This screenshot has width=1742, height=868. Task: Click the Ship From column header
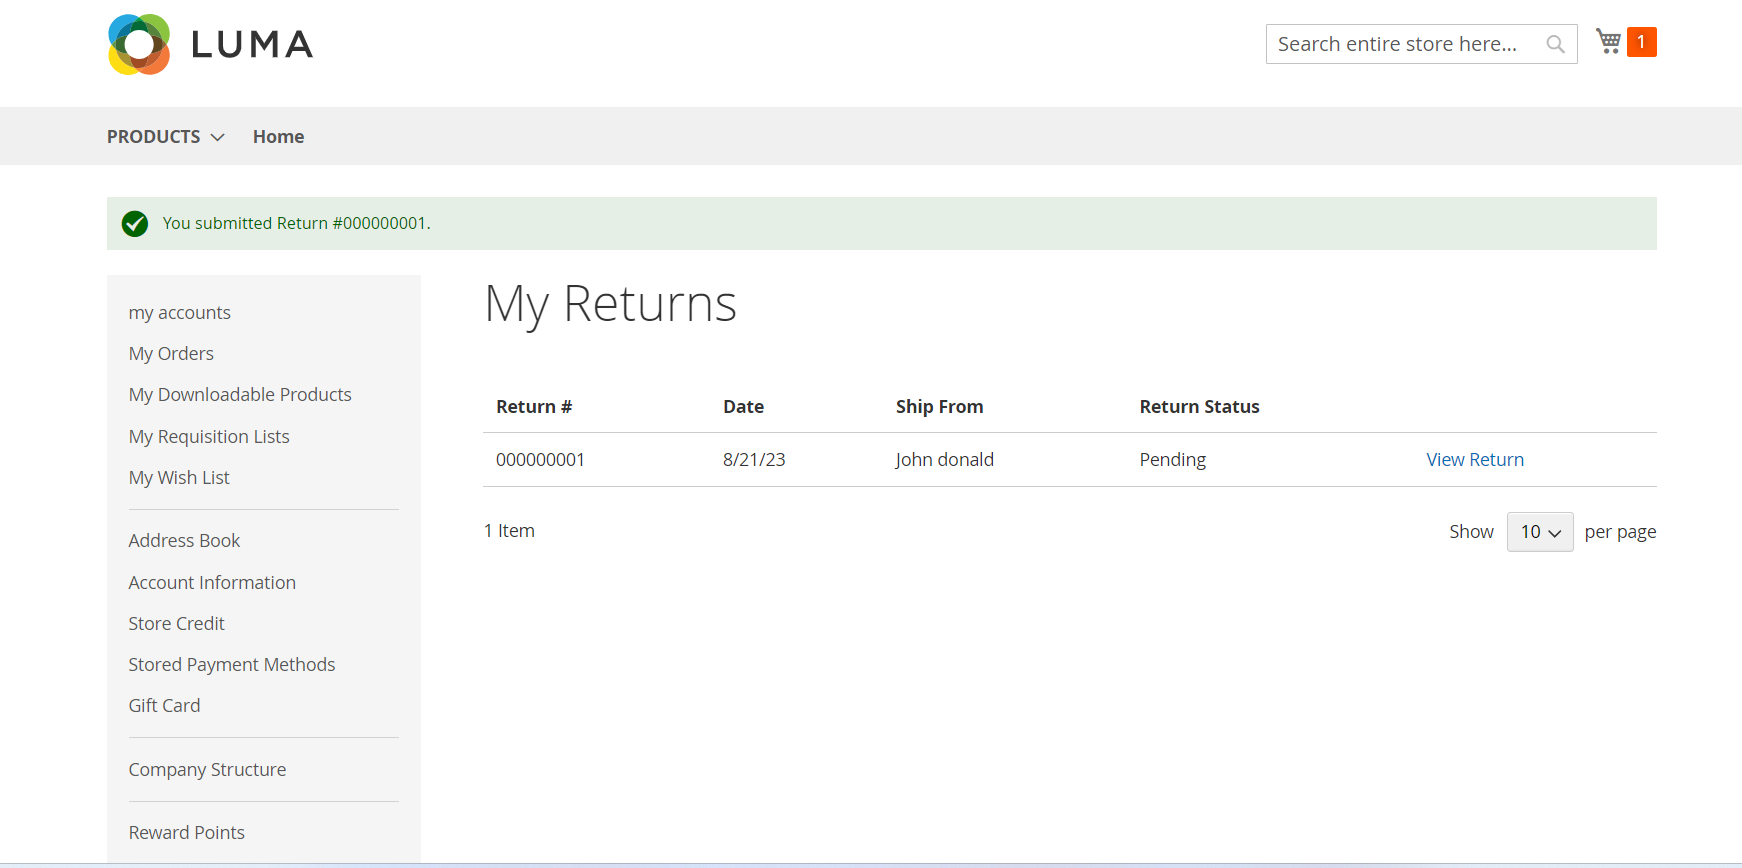[939, 407]
